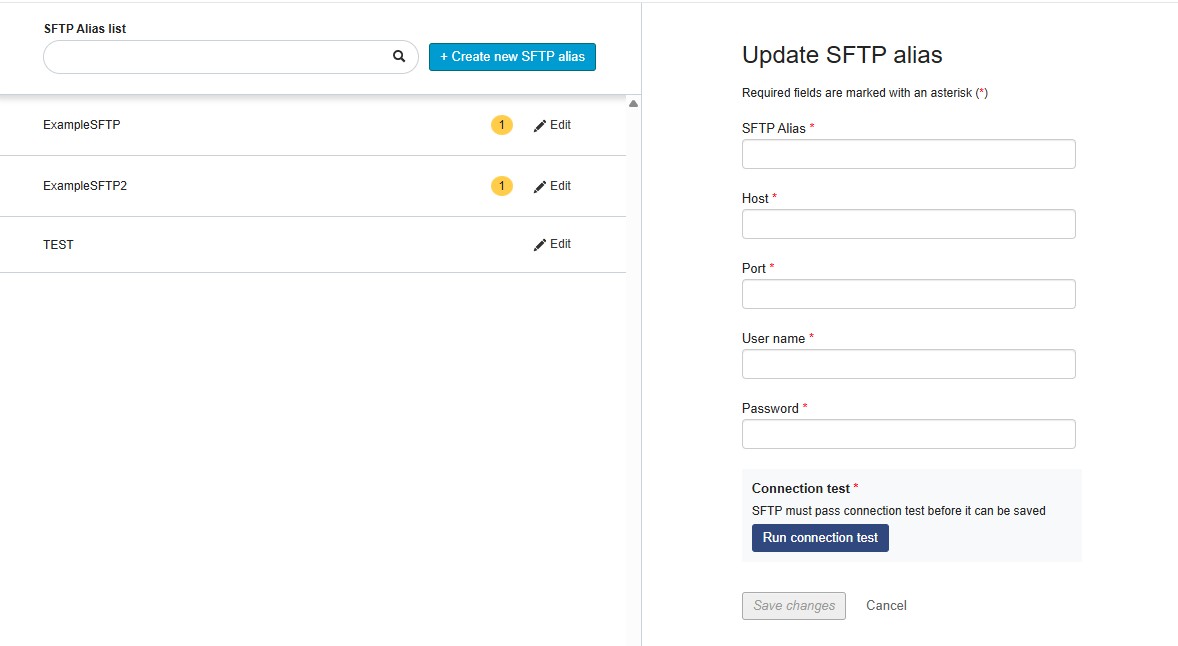Focus the SFTP Alias list search box
The height and width of the screenshot is (646, 1178).
215,57
